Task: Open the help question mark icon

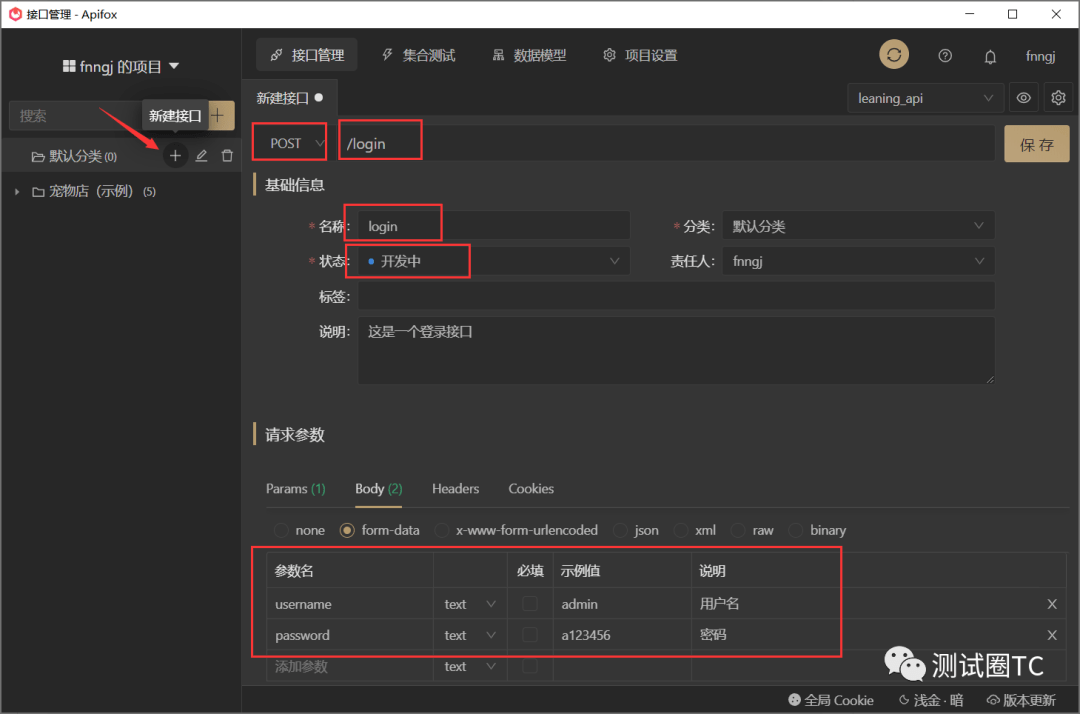Action: 945,56
